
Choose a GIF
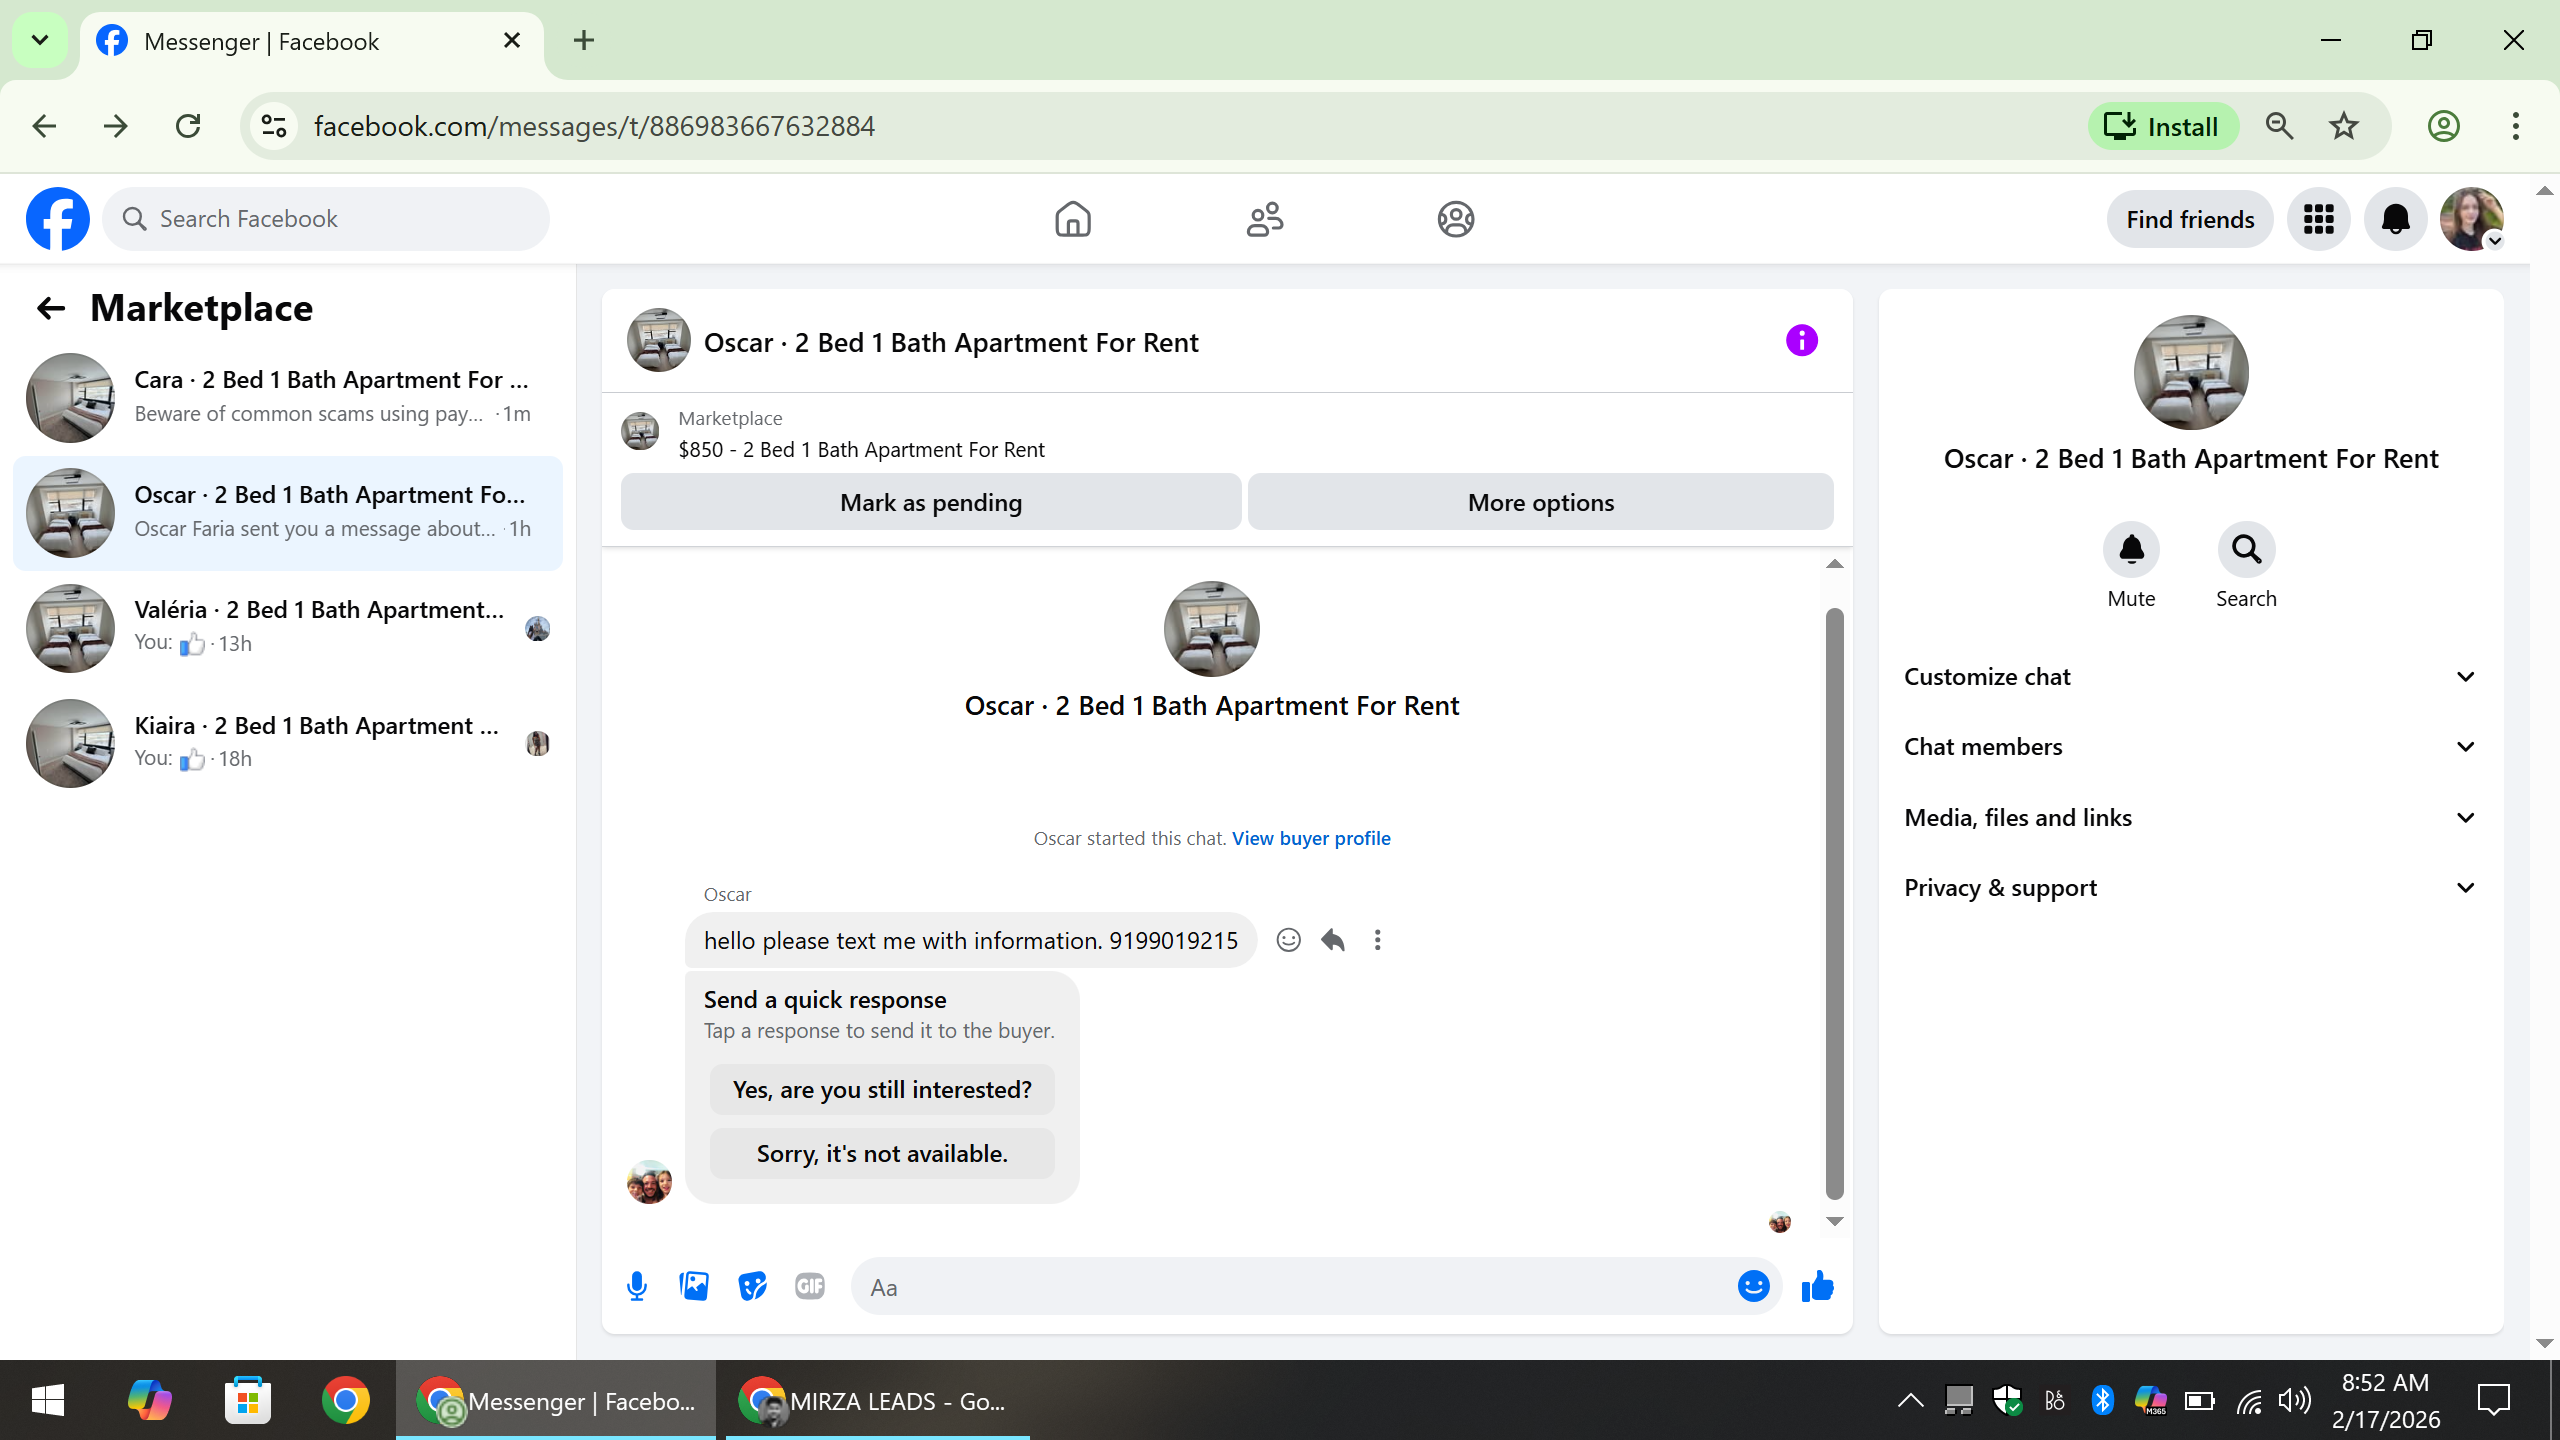810,1286
